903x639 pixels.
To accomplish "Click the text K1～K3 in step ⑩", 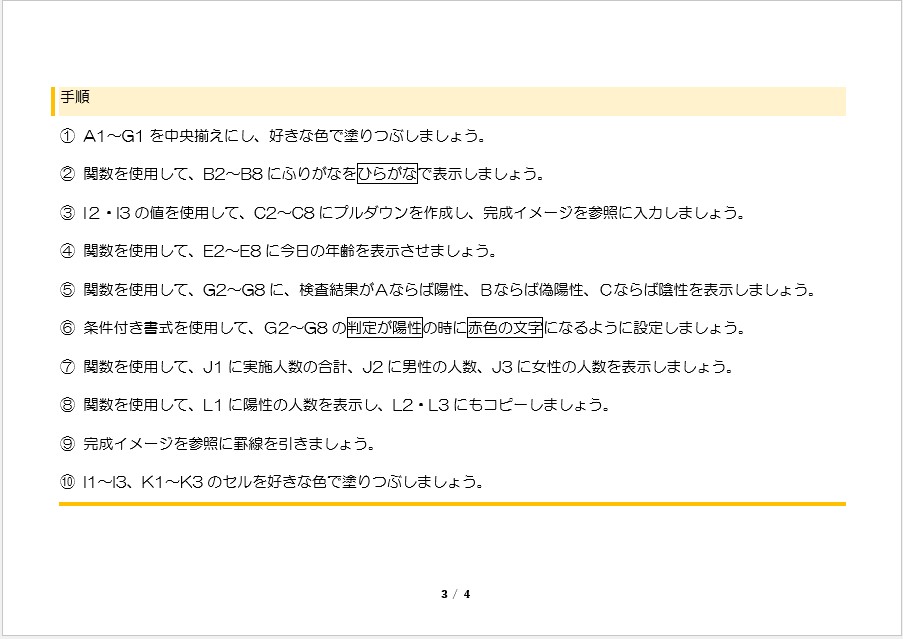I will 170,482.
